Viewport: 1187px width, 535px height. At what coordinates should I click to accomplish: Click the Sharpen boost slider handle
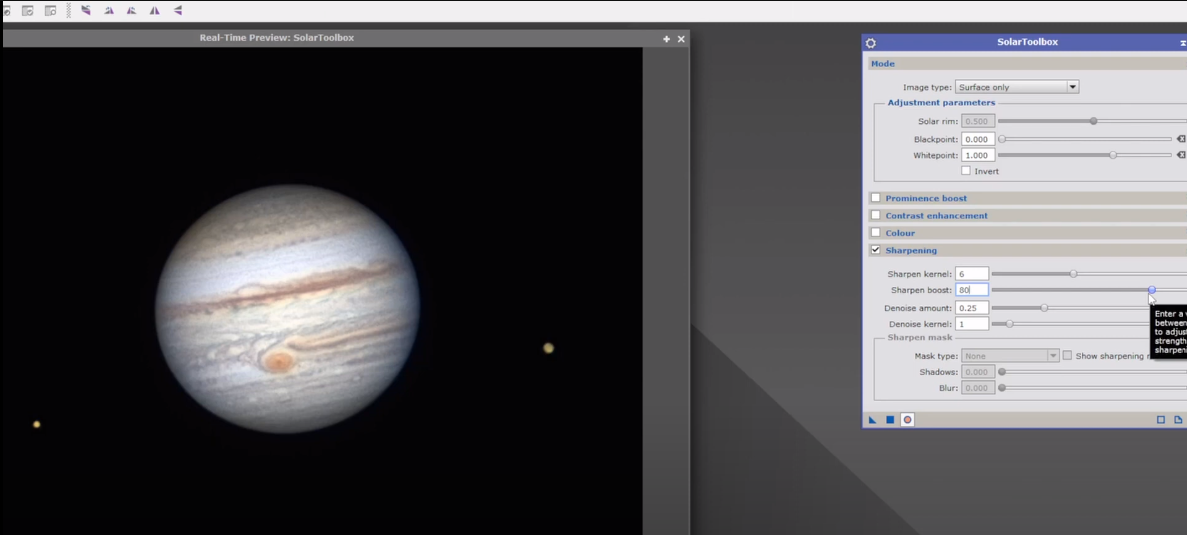tap(1151, 290)
